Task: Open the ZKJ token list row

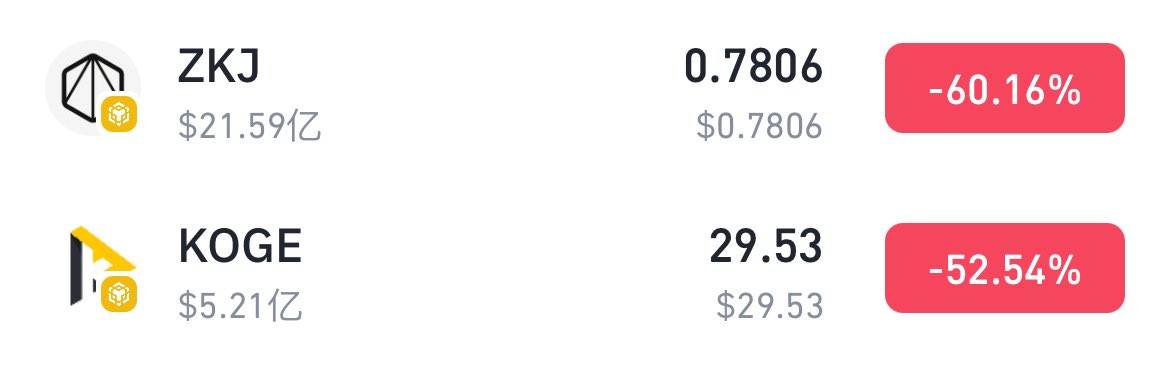Action: tap(584, 89)
